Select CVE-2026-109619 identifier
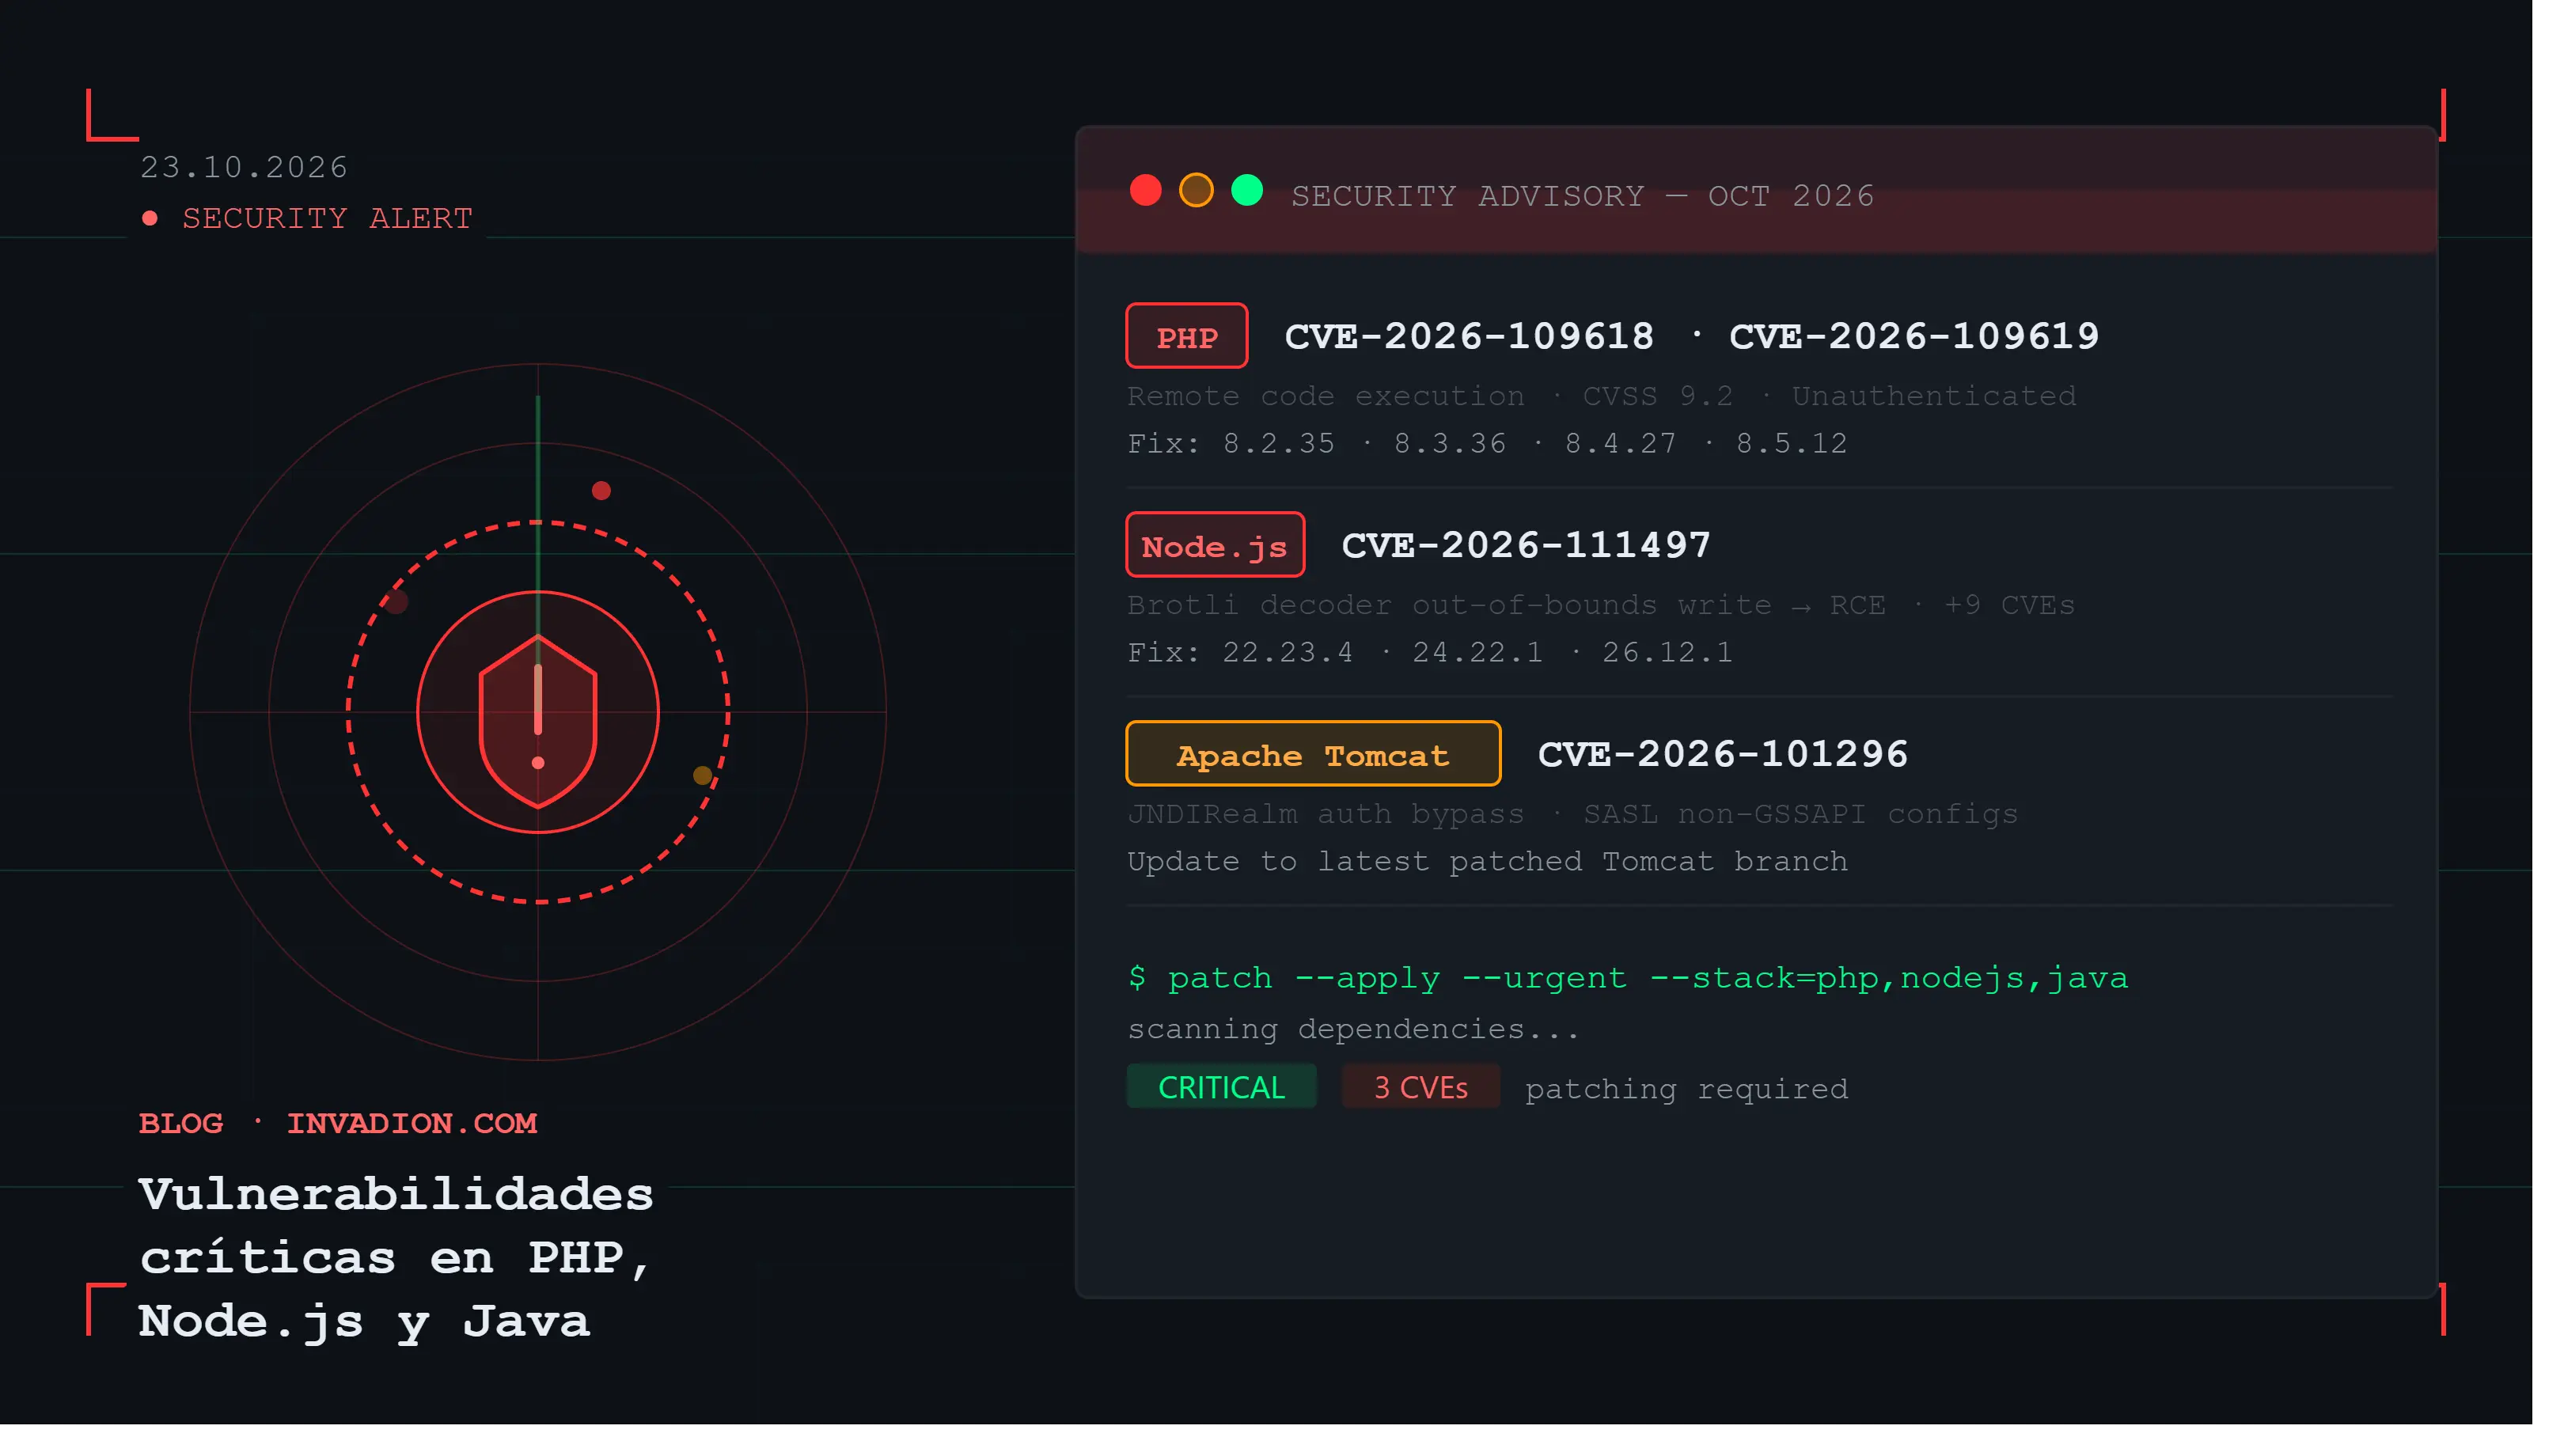This screenshot has width=2564, height=1456. [1914, 336]
